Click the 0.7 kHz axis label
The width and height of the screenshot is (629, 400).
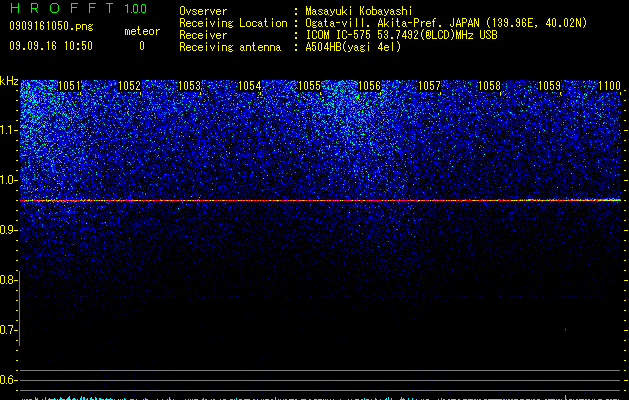coord(8,330)
